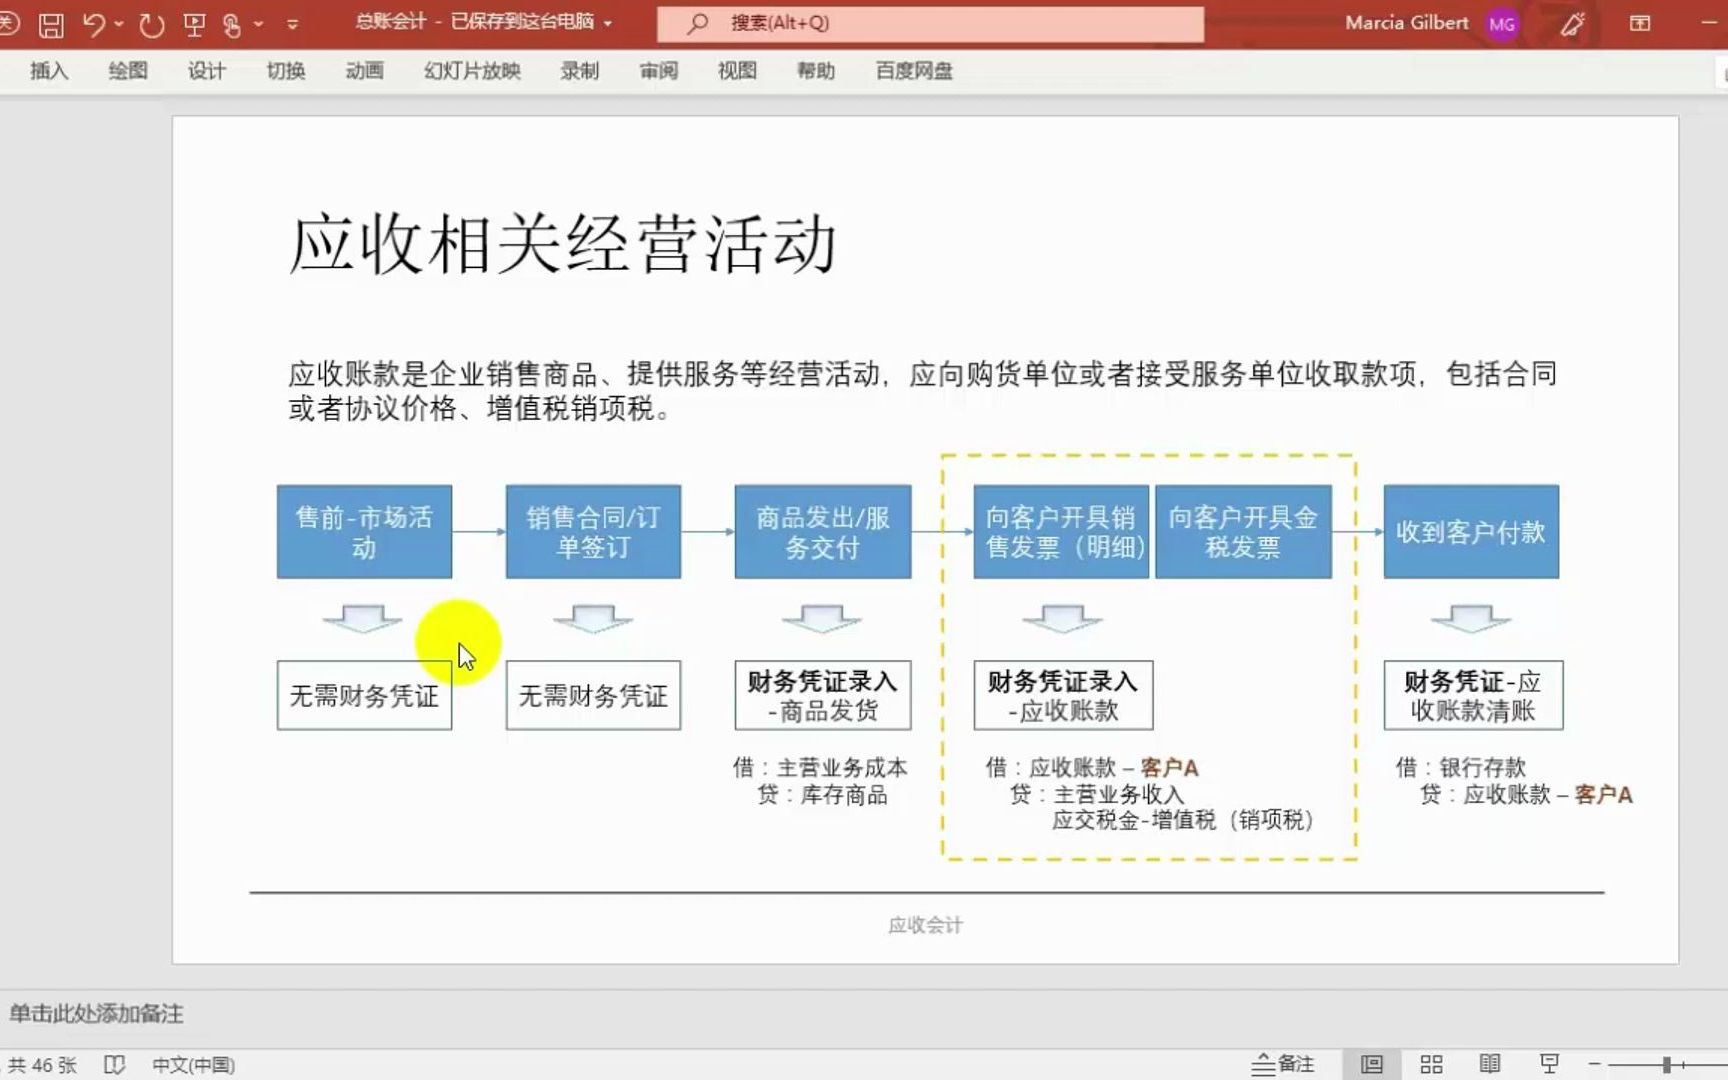Select the box 财务凭证-应收账款清账
This screenshot has height=1080, width=1728.
[x=1473, y=695]
